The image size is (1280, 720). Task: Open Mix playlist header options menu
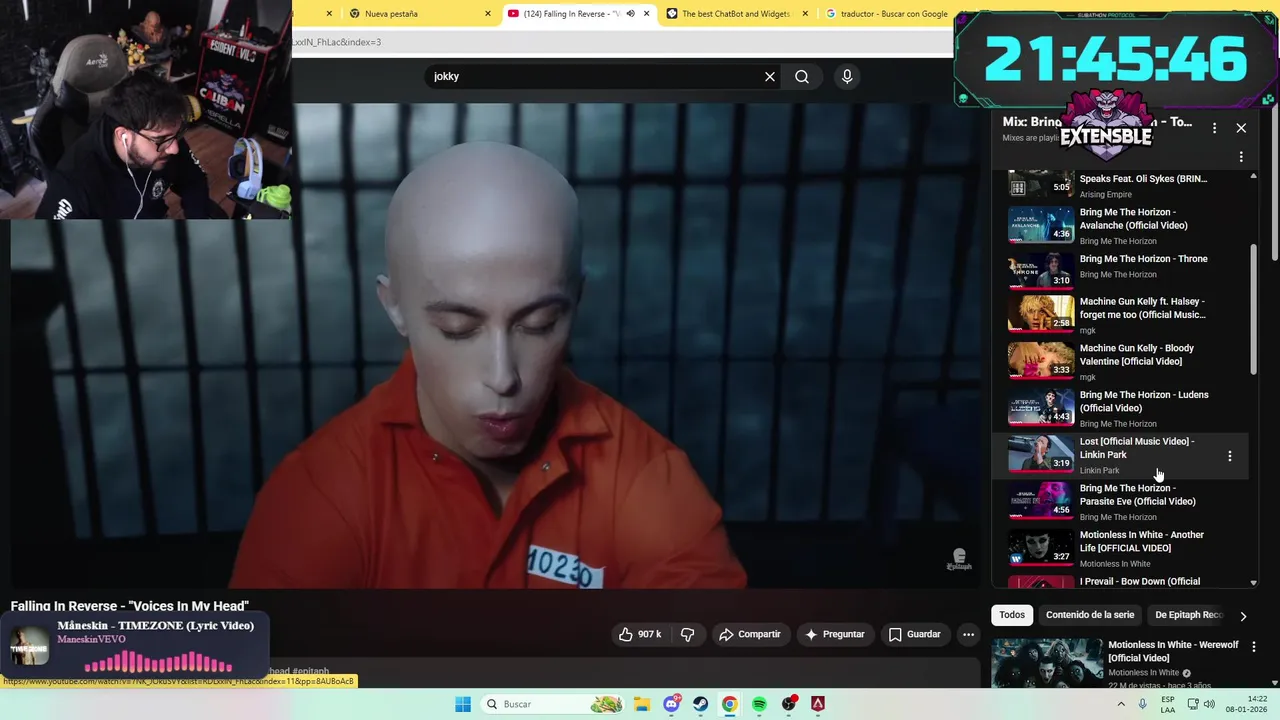pos(1214,128)
